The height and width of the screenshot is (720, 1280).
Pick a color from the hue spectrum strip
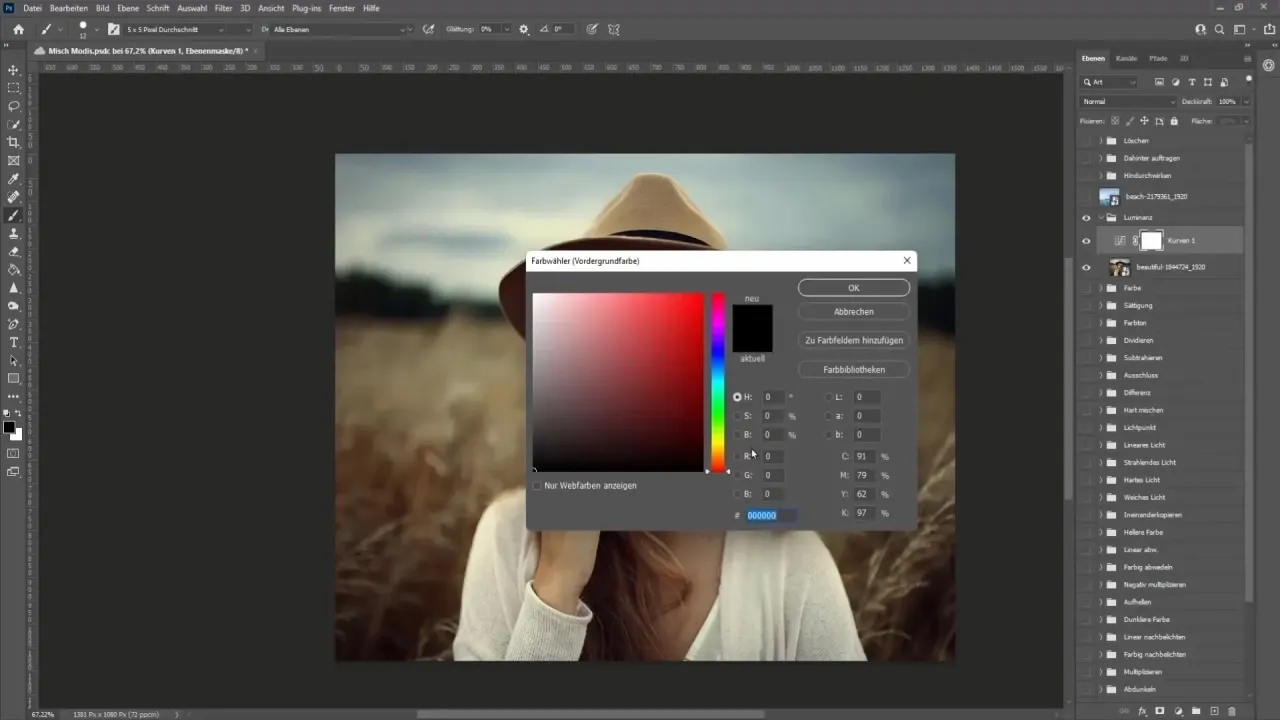pos(717,380)
